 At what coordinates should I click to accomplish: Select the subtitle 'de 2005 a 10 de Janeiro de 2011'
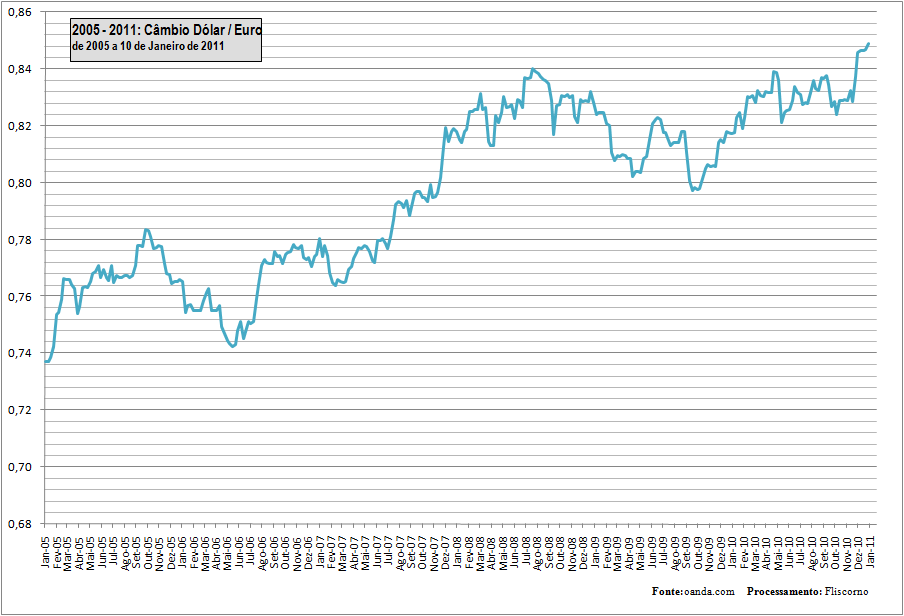click(148, 46)
